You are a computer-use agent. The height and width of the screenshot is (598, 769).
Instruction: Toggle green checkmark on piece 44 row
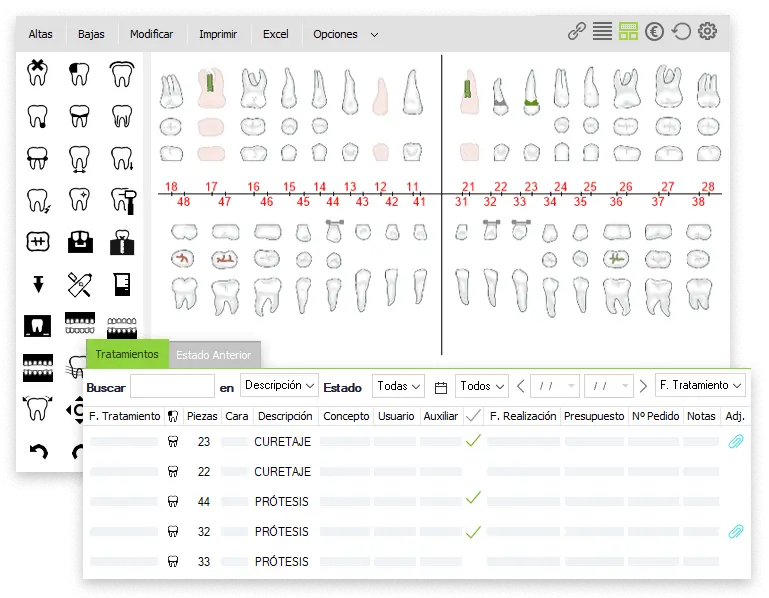[x=474, y=497]
